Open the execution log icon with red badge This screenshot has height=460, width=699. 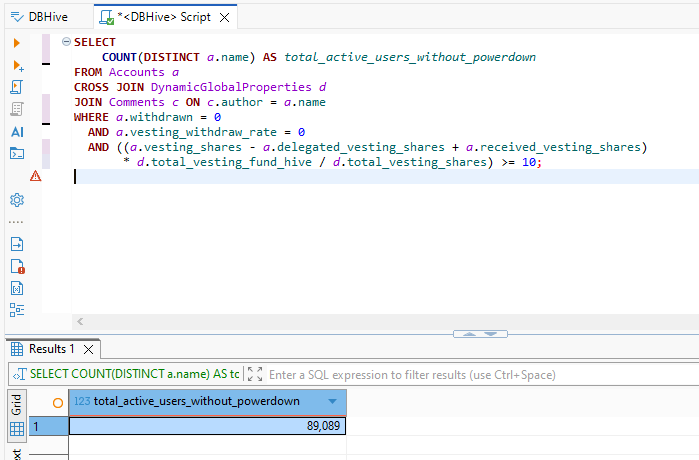[17, 266]
